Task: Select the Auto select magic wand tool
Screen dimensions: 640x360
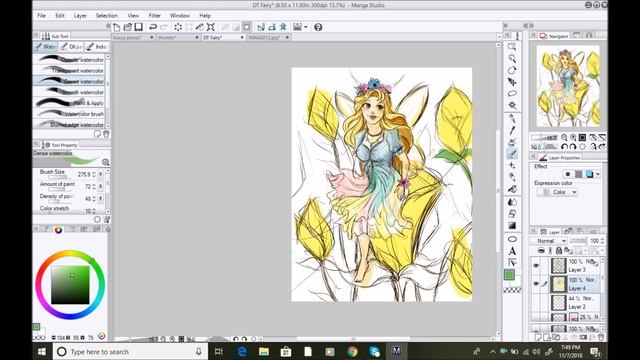Action: pos(512,105)
